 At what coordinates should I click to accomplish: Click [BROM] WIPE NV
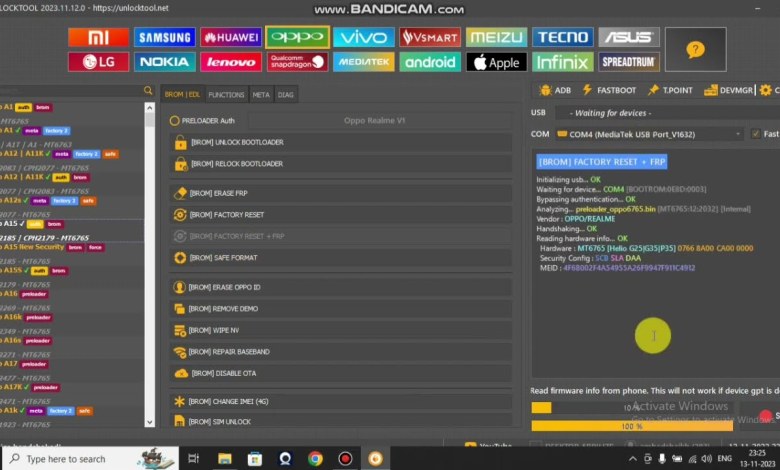click(x=340, y=330)
